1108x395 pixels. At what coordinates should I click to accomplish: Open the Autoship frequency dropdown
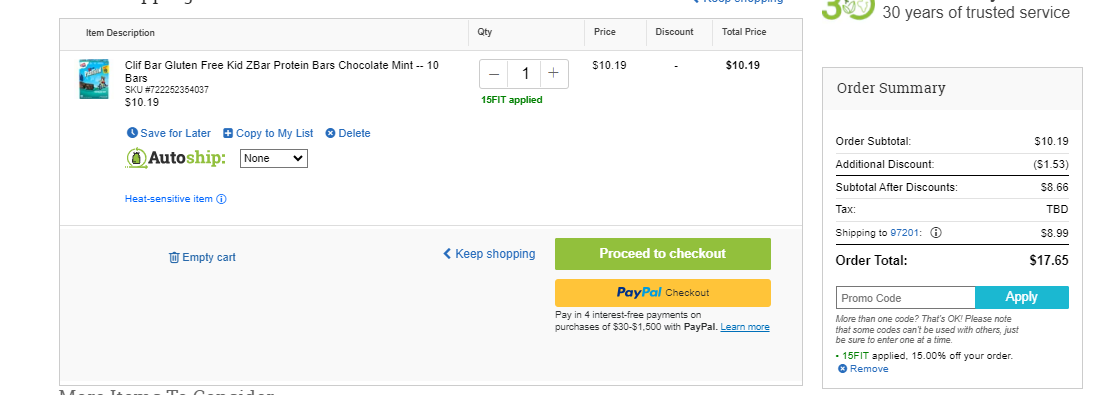click(273, 158)
